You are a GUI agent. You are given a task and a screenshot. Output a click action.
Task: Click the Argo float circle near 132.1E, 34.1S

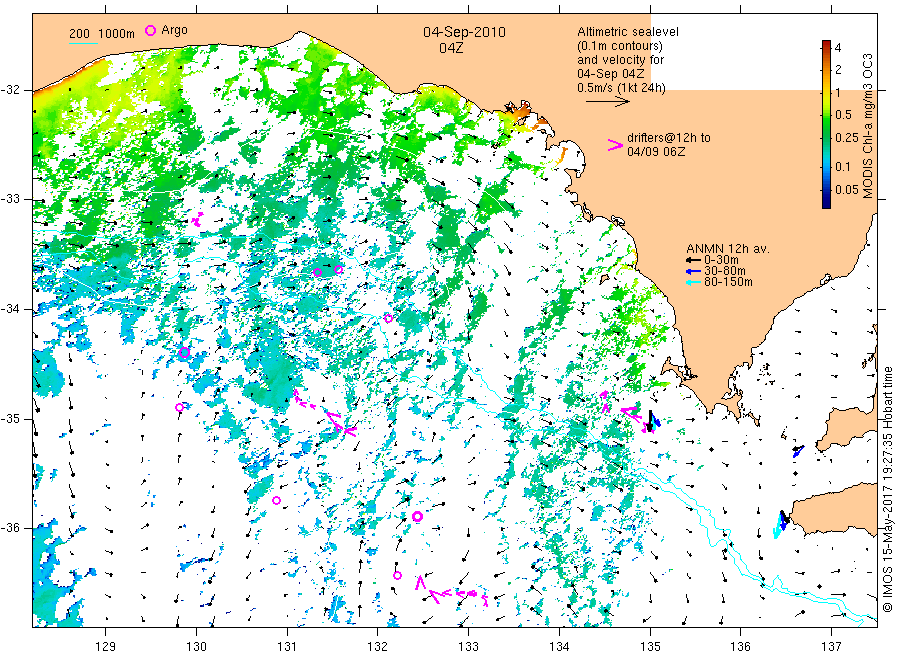(388, 319)
